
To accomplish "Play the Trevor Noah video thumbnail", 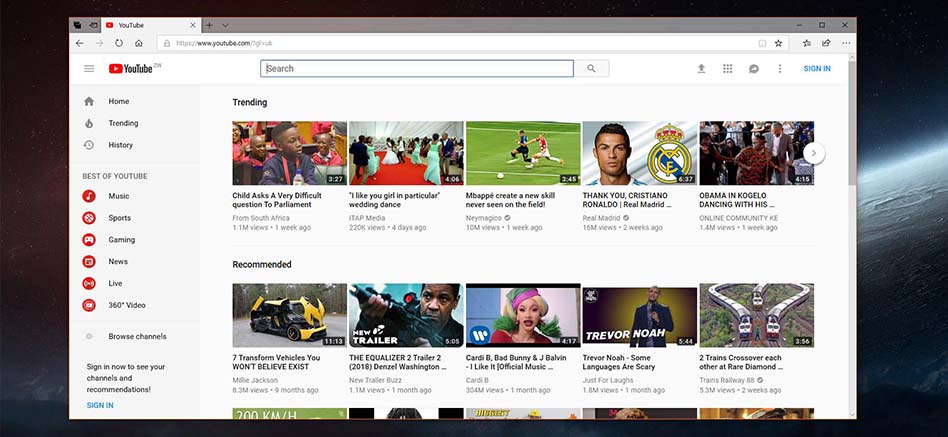I will [x=640, y=315].
